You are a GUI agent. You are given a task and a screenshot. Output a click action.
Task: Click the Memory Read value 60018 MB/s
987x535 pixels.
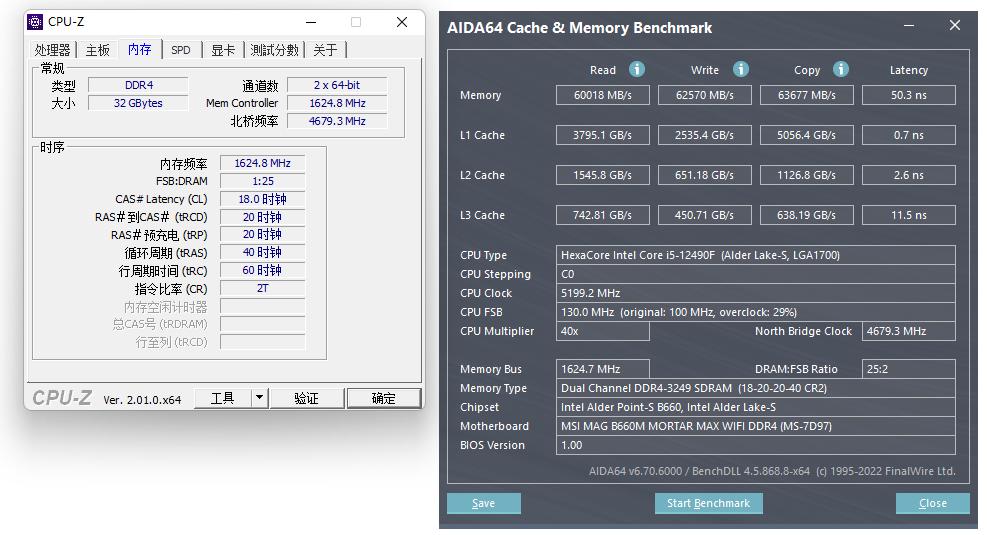(x=603, y=95)
